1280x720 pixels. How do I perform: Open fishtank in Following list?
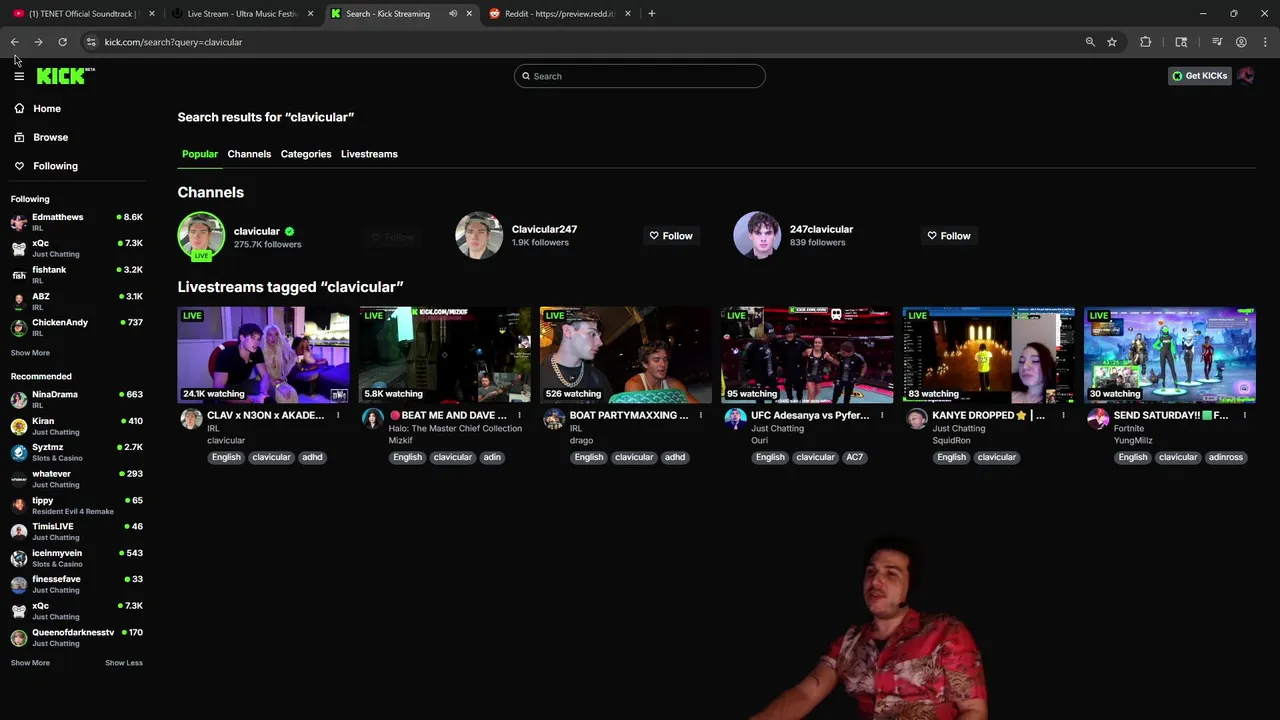(x=77, y=275)
